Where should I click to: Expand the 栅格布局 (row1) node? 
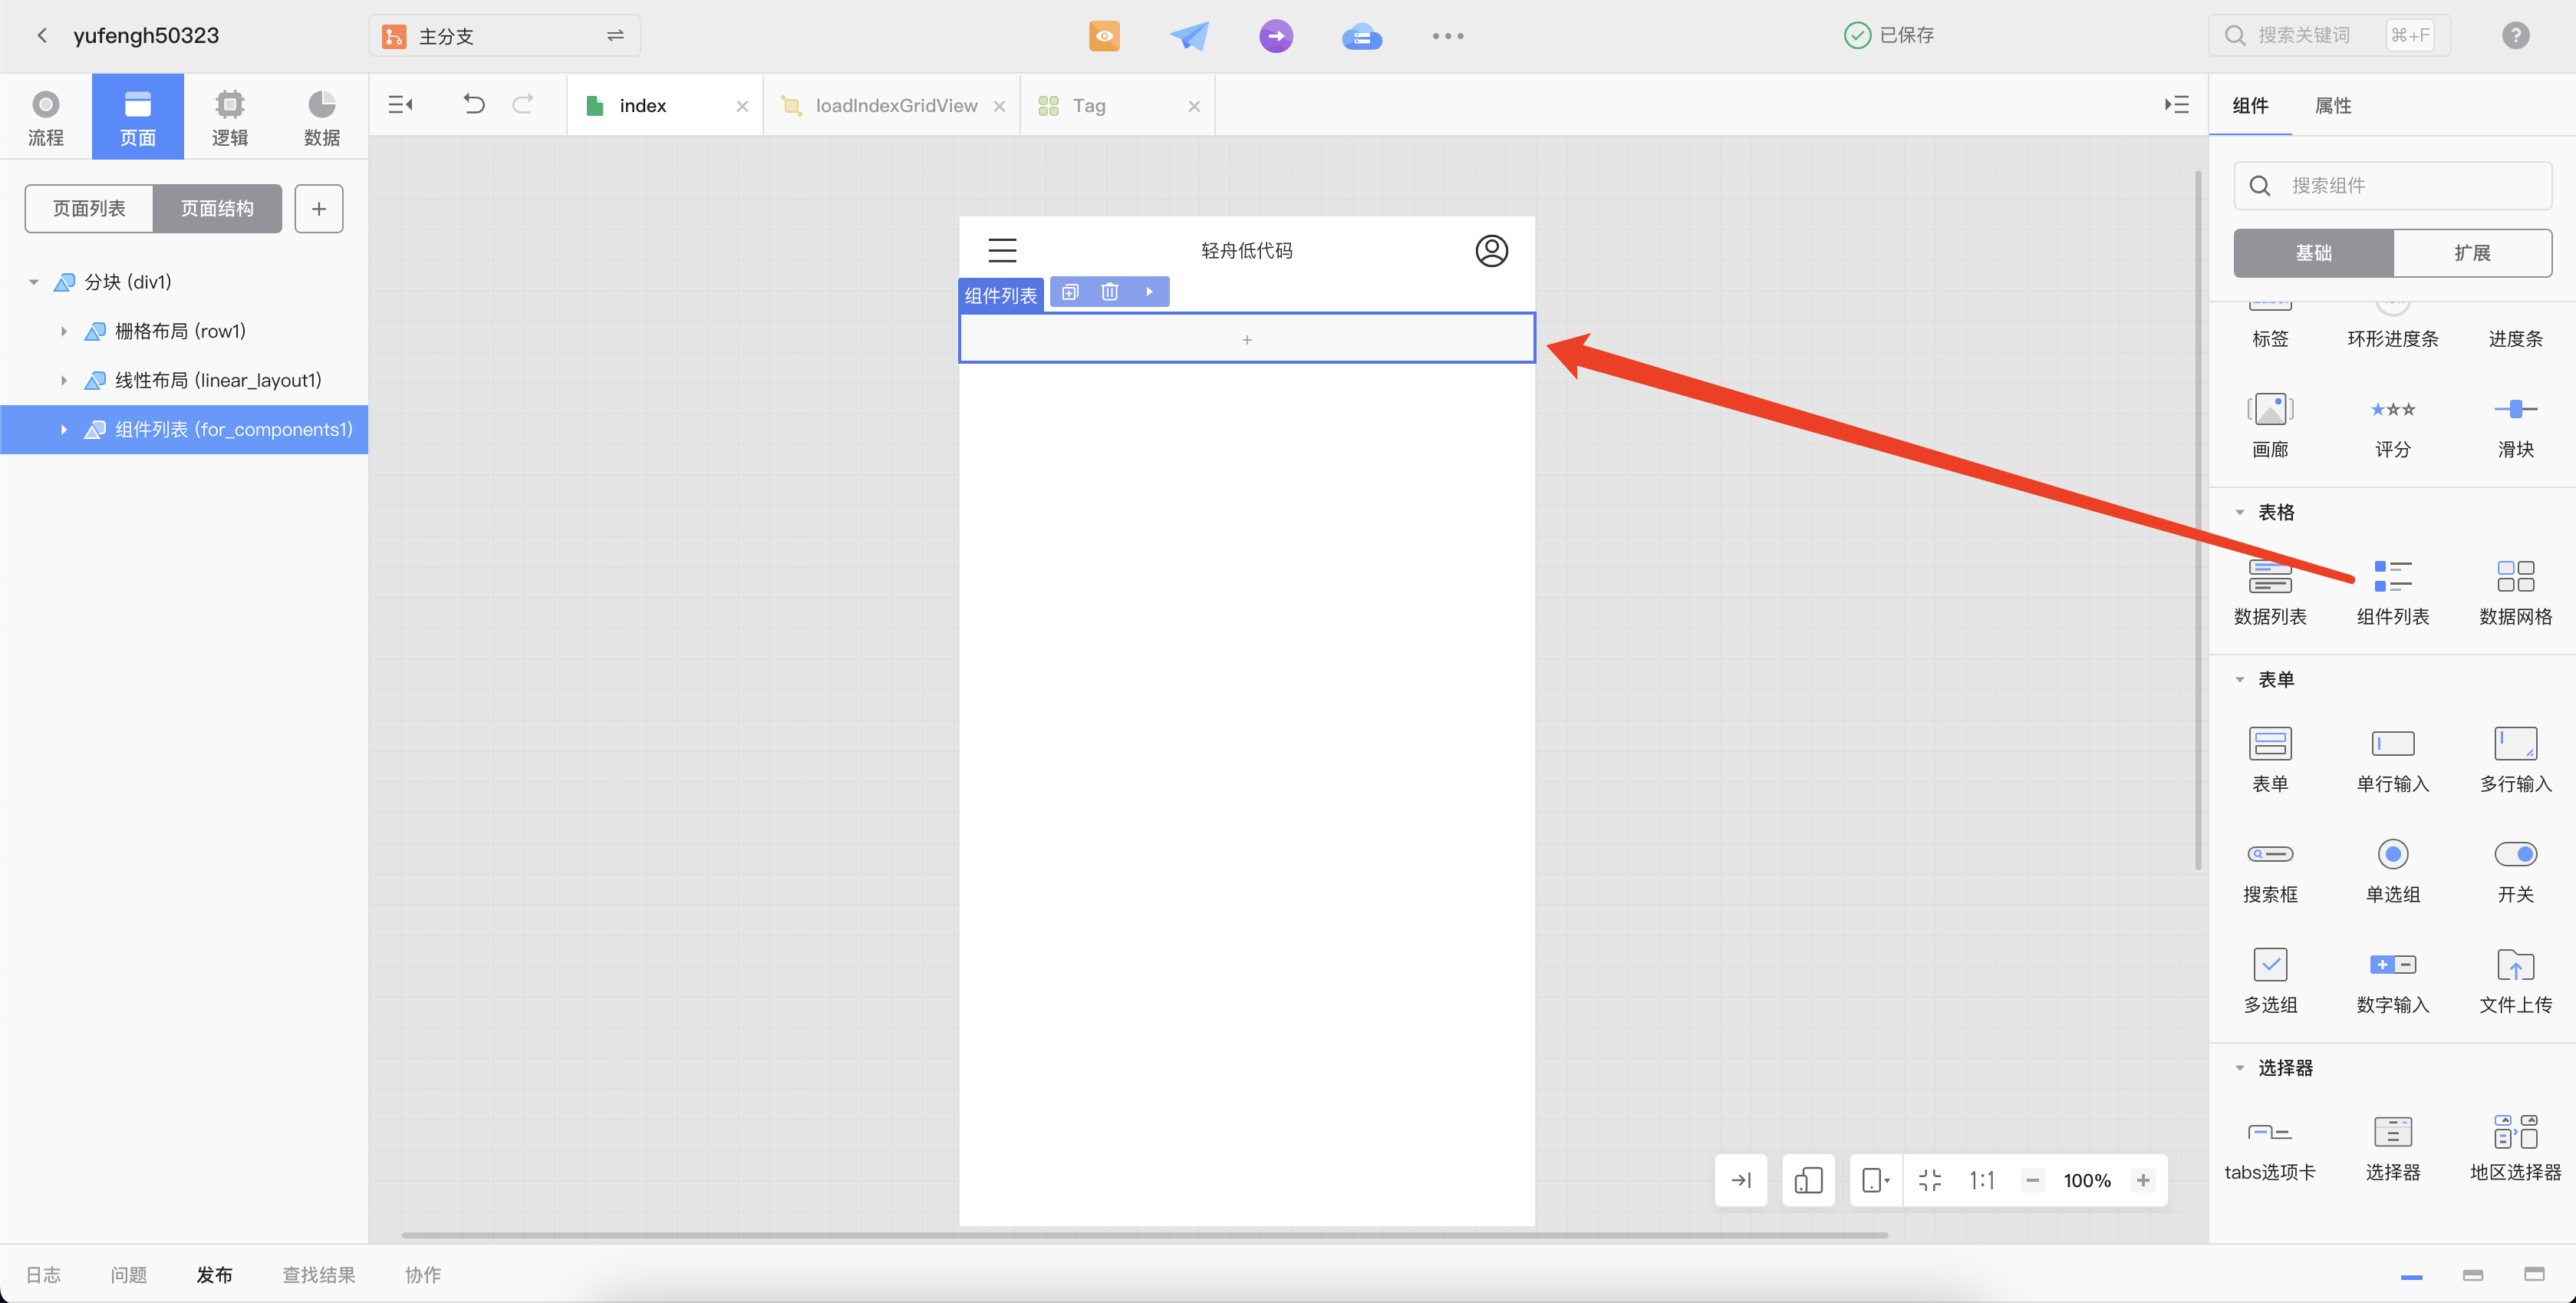click(x=63, y=331)
